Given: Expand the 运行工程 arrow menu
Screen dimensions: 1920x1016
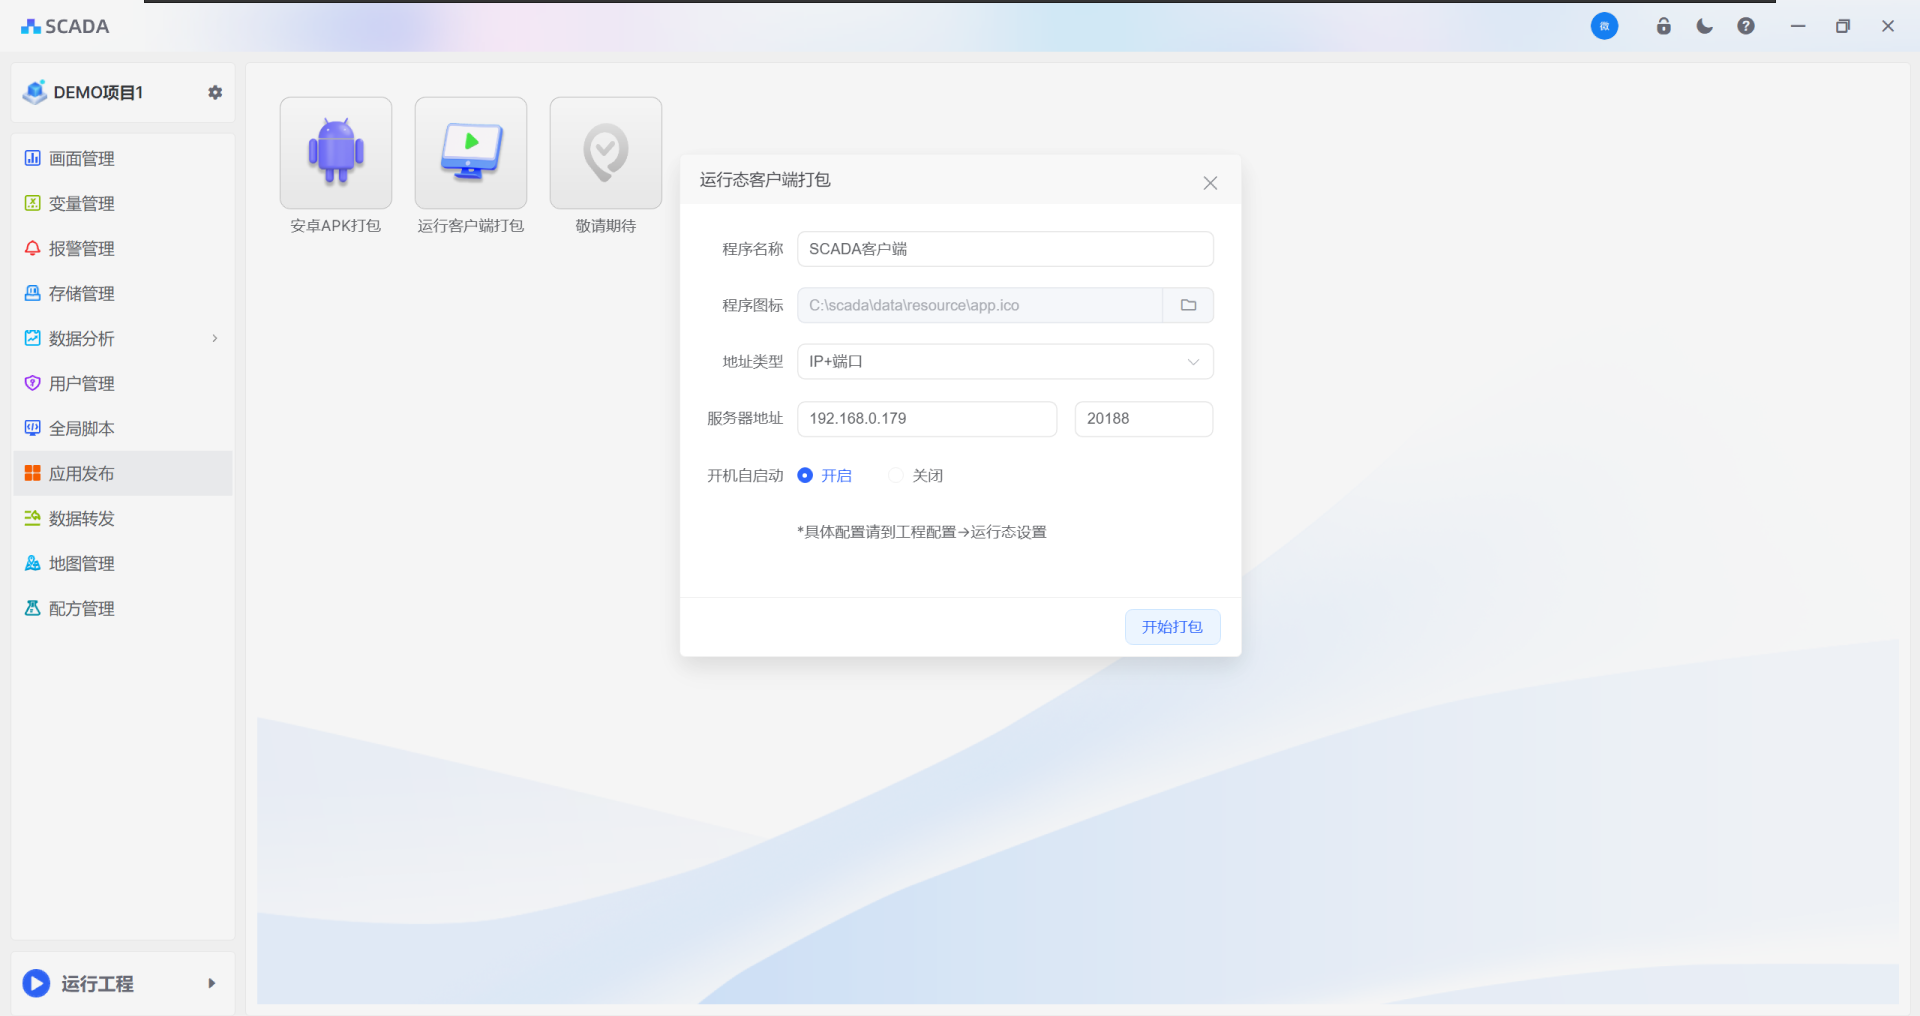Looking at the screenshot, I should 211,983.
